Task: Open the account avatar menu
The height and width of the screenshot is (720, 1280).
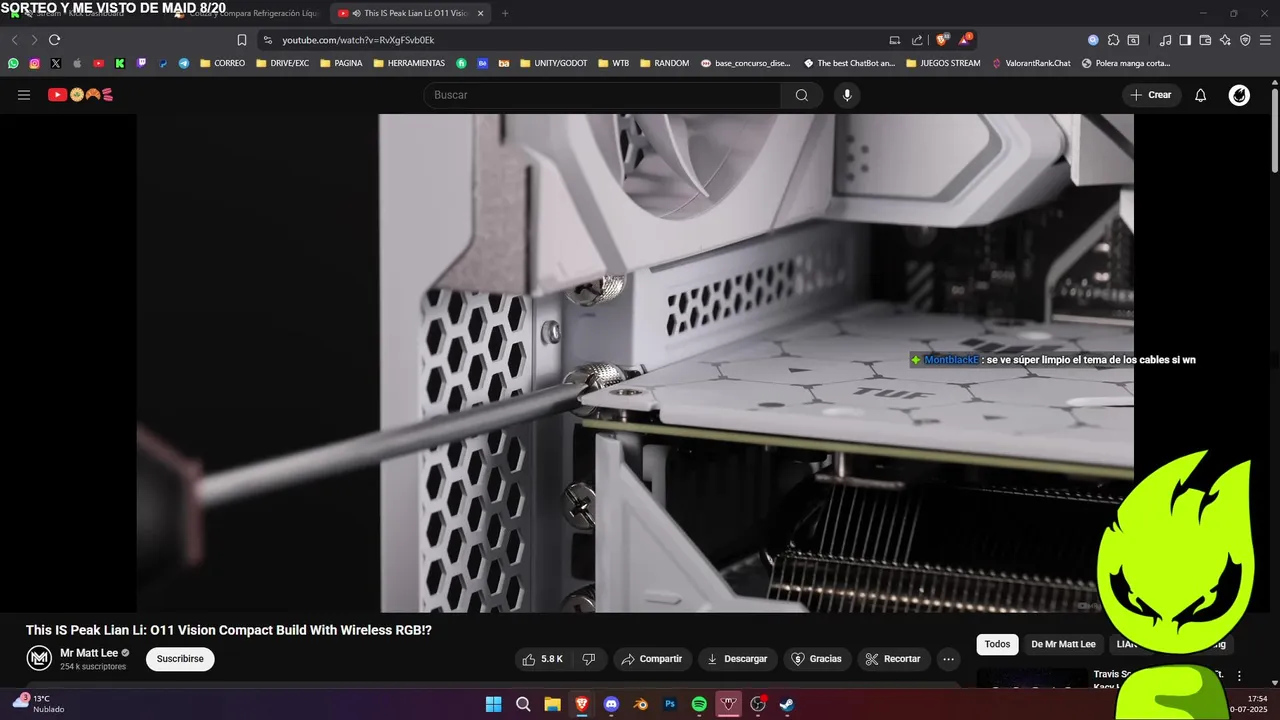Action: (1239, 95)
